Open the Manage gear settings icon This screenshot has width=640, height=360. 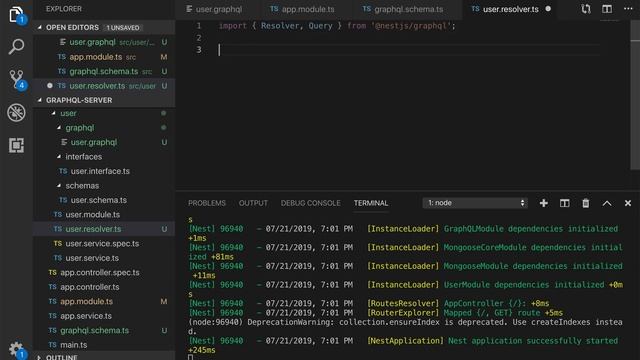tap(16, 349)
